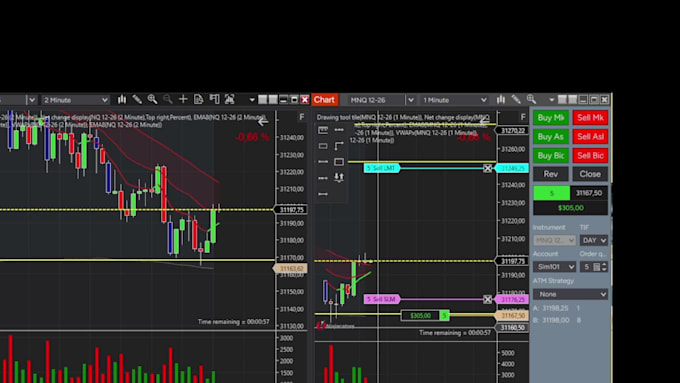680x383 pixels.
Task: Click the Buy Mkt button
Action: click(551, 118)
